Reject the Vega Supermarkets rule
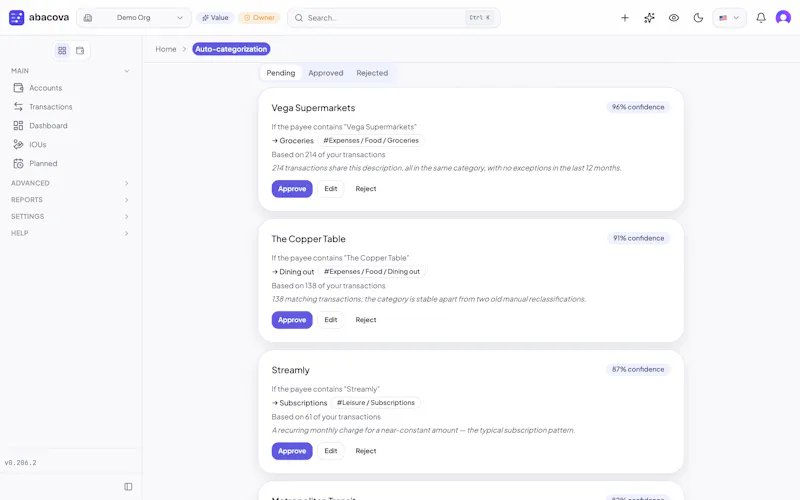Screen dimensions: 800x500 [x=366, y=189]
